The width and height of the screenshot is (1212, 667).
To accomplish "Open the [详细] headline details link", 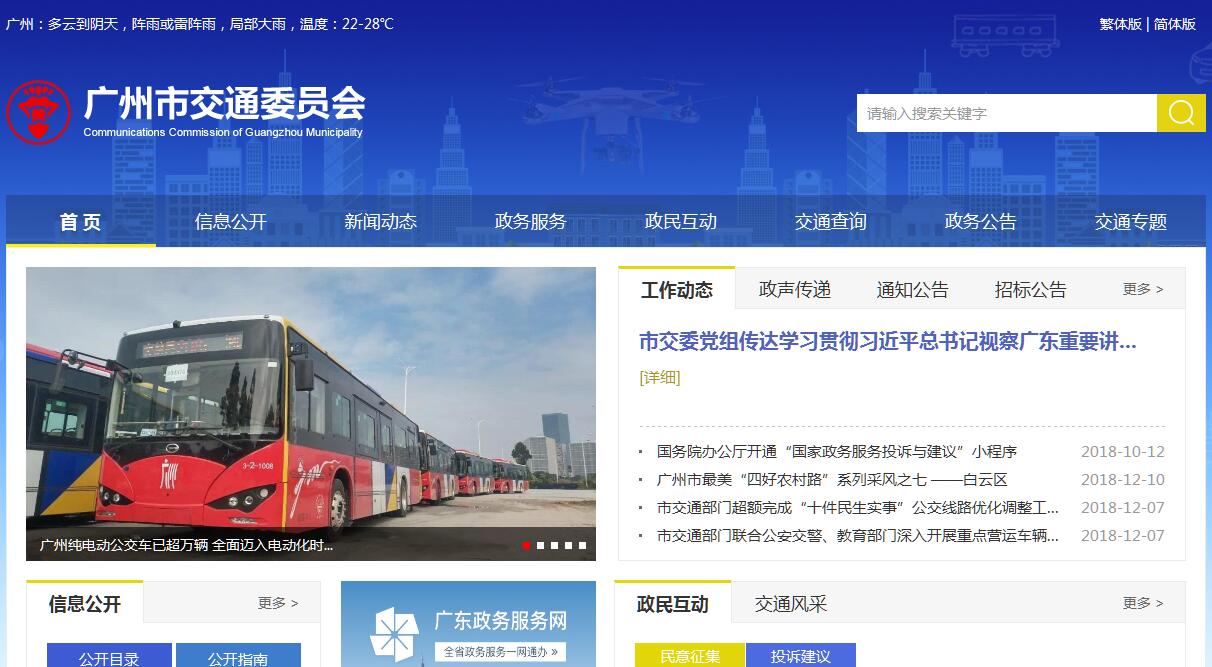I will point(660,377).
